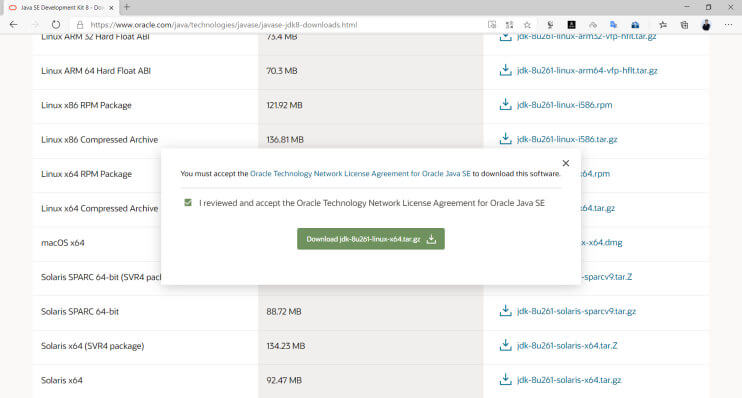Download jdk-8u261-linux-arm64-vfp-hflt.tar.gz link
Viewport: 742px width, 398px height.
click(x=587, y=71)
